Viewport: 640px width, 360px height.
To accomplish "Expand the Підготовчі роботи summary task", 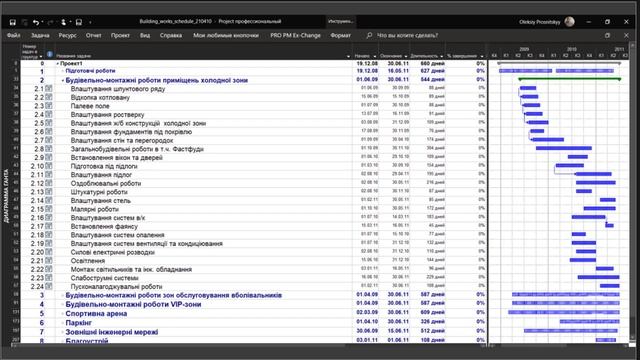I will click(63, 71).
